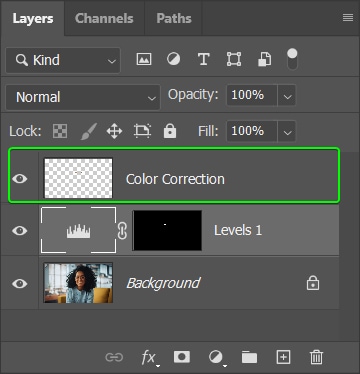Create new fill or adjustment layer
The width and height of the screenshot is (360, 374).
[217, 358]
